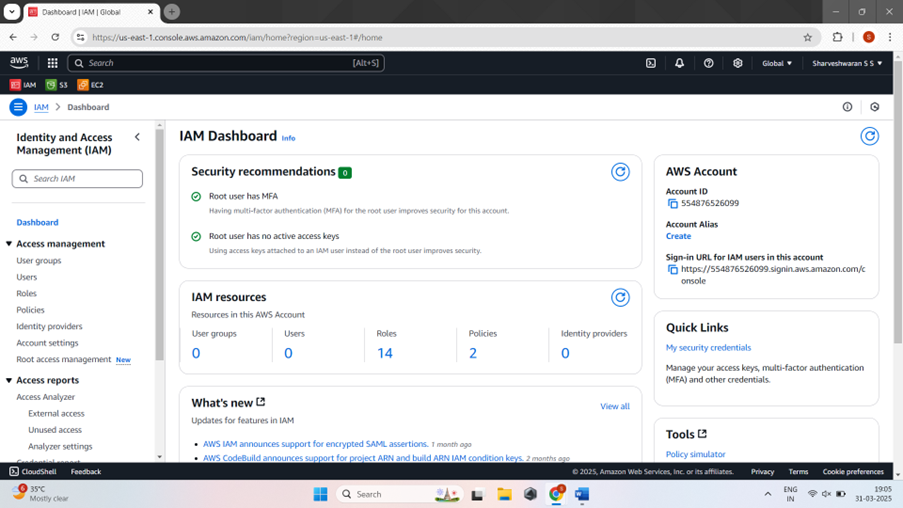Open Policies in sidebar
The image size is (903, 508).
(x=31, y=310)
